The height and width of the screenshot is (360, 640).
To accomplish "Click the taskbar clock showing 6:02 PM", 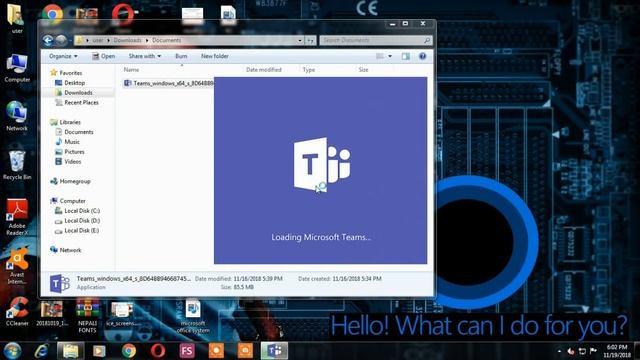I will (x=617, y=351).
